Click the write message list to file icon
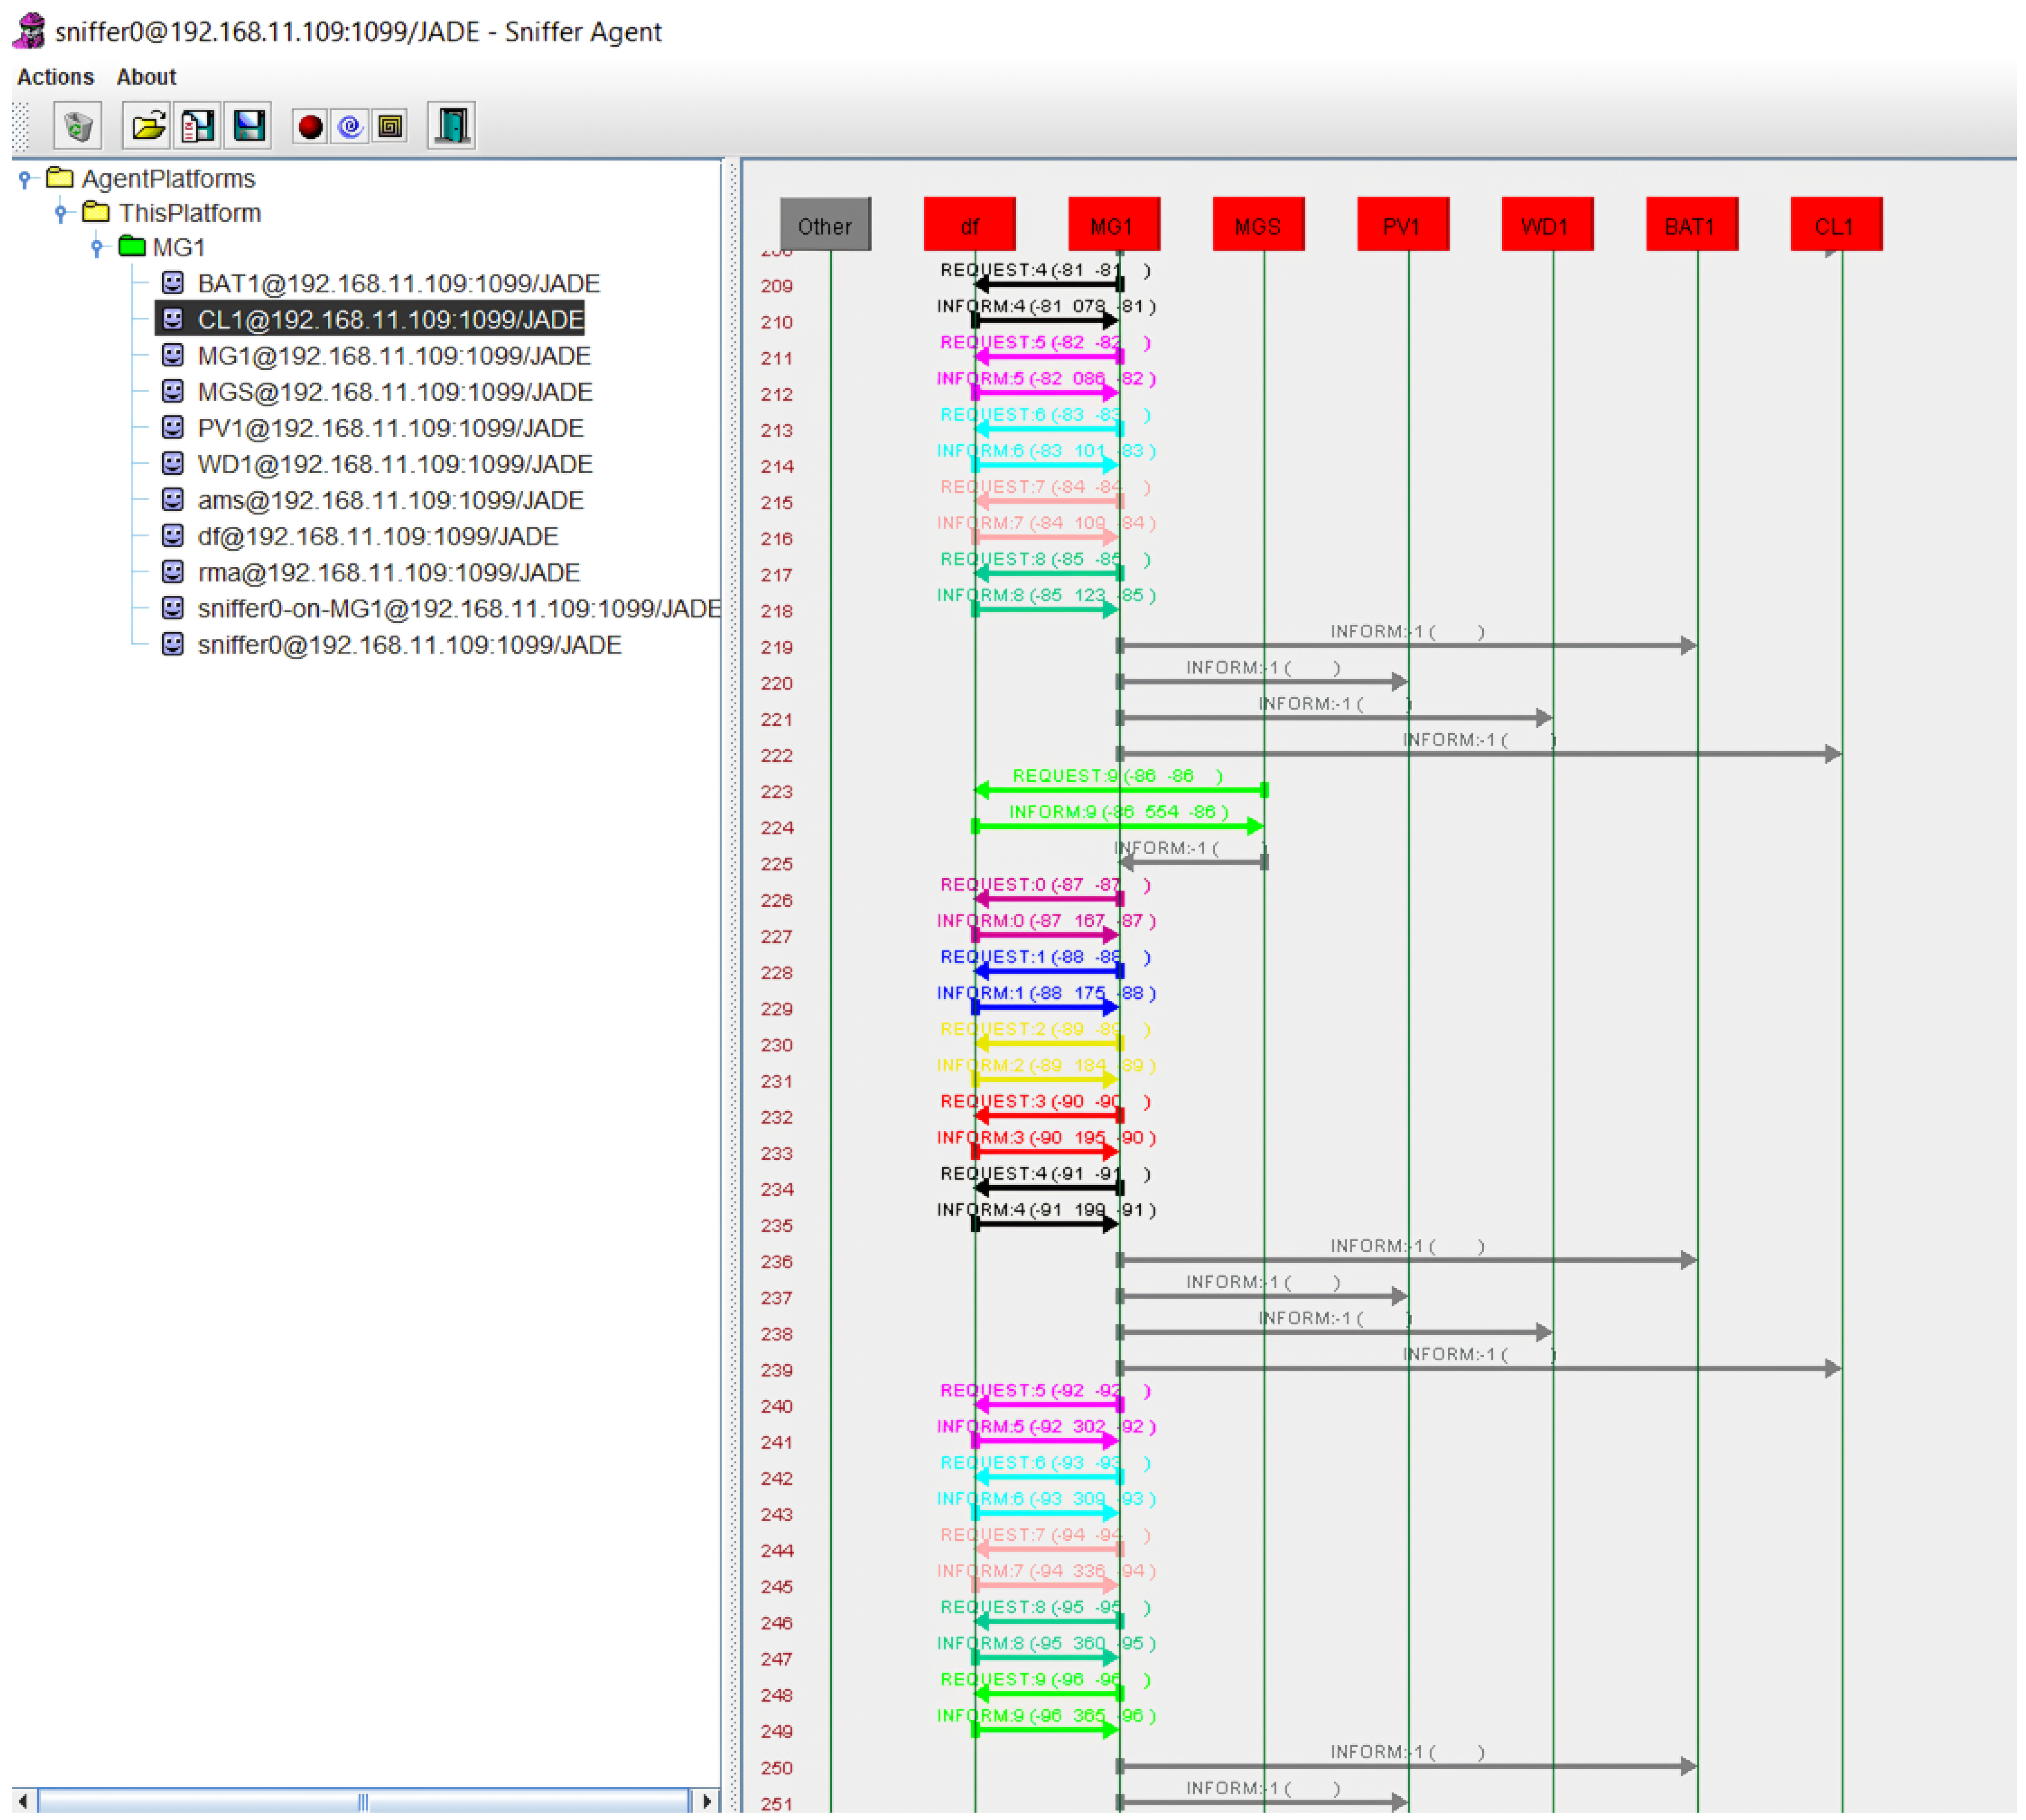The height and width of the screenshot is (1820, 2026). click(198, 126)
